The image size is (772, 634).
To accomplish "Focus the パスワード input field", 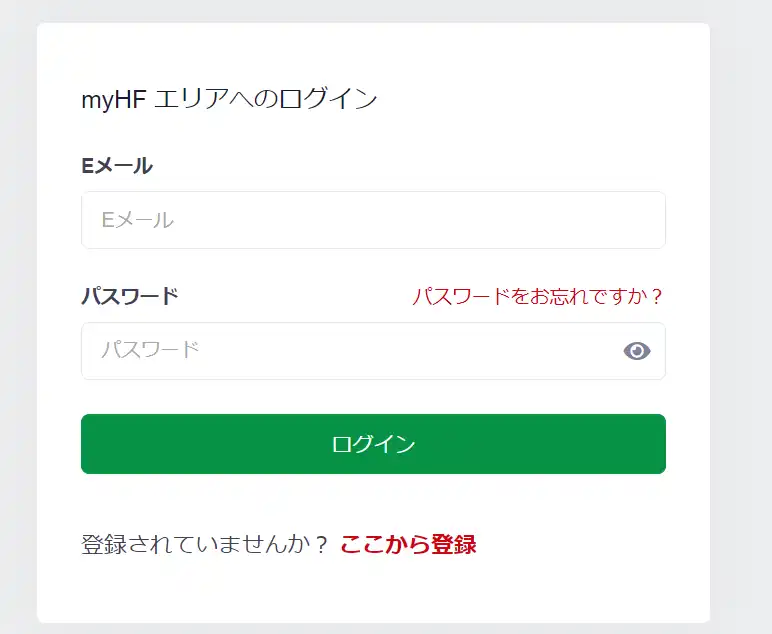I will click(x=350, y=351).
